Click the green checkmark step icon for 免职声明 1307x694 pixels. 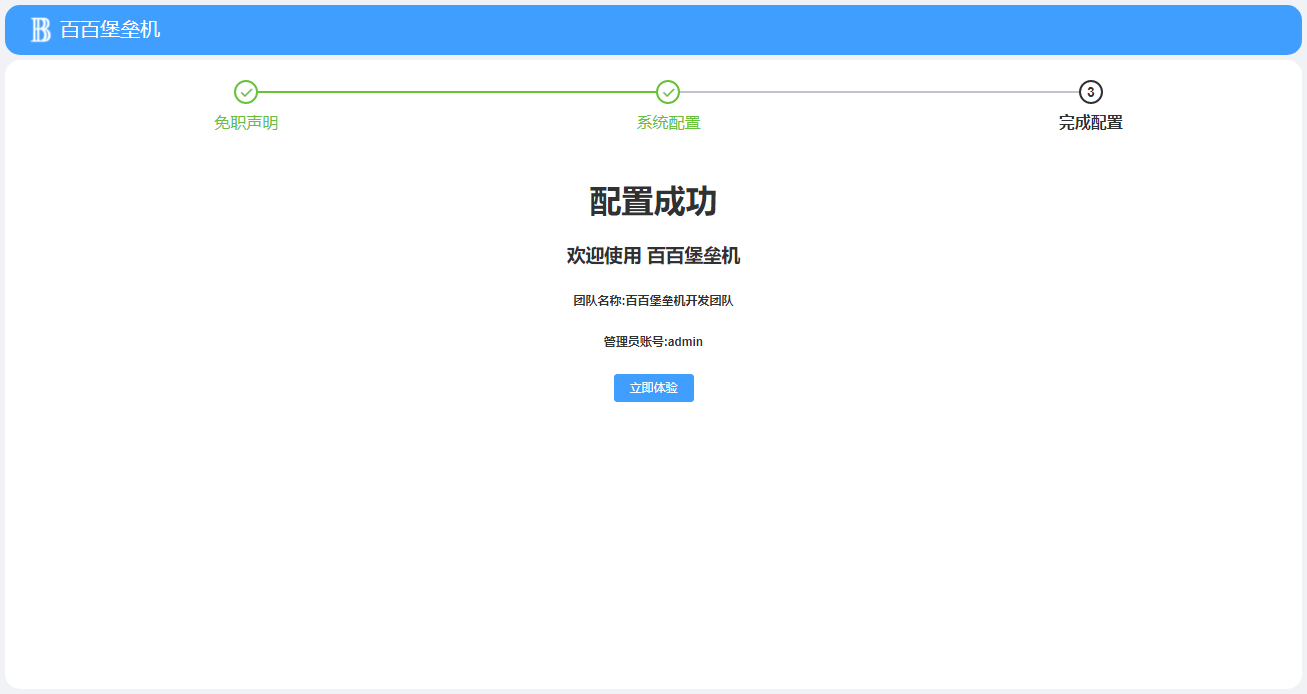246,92
